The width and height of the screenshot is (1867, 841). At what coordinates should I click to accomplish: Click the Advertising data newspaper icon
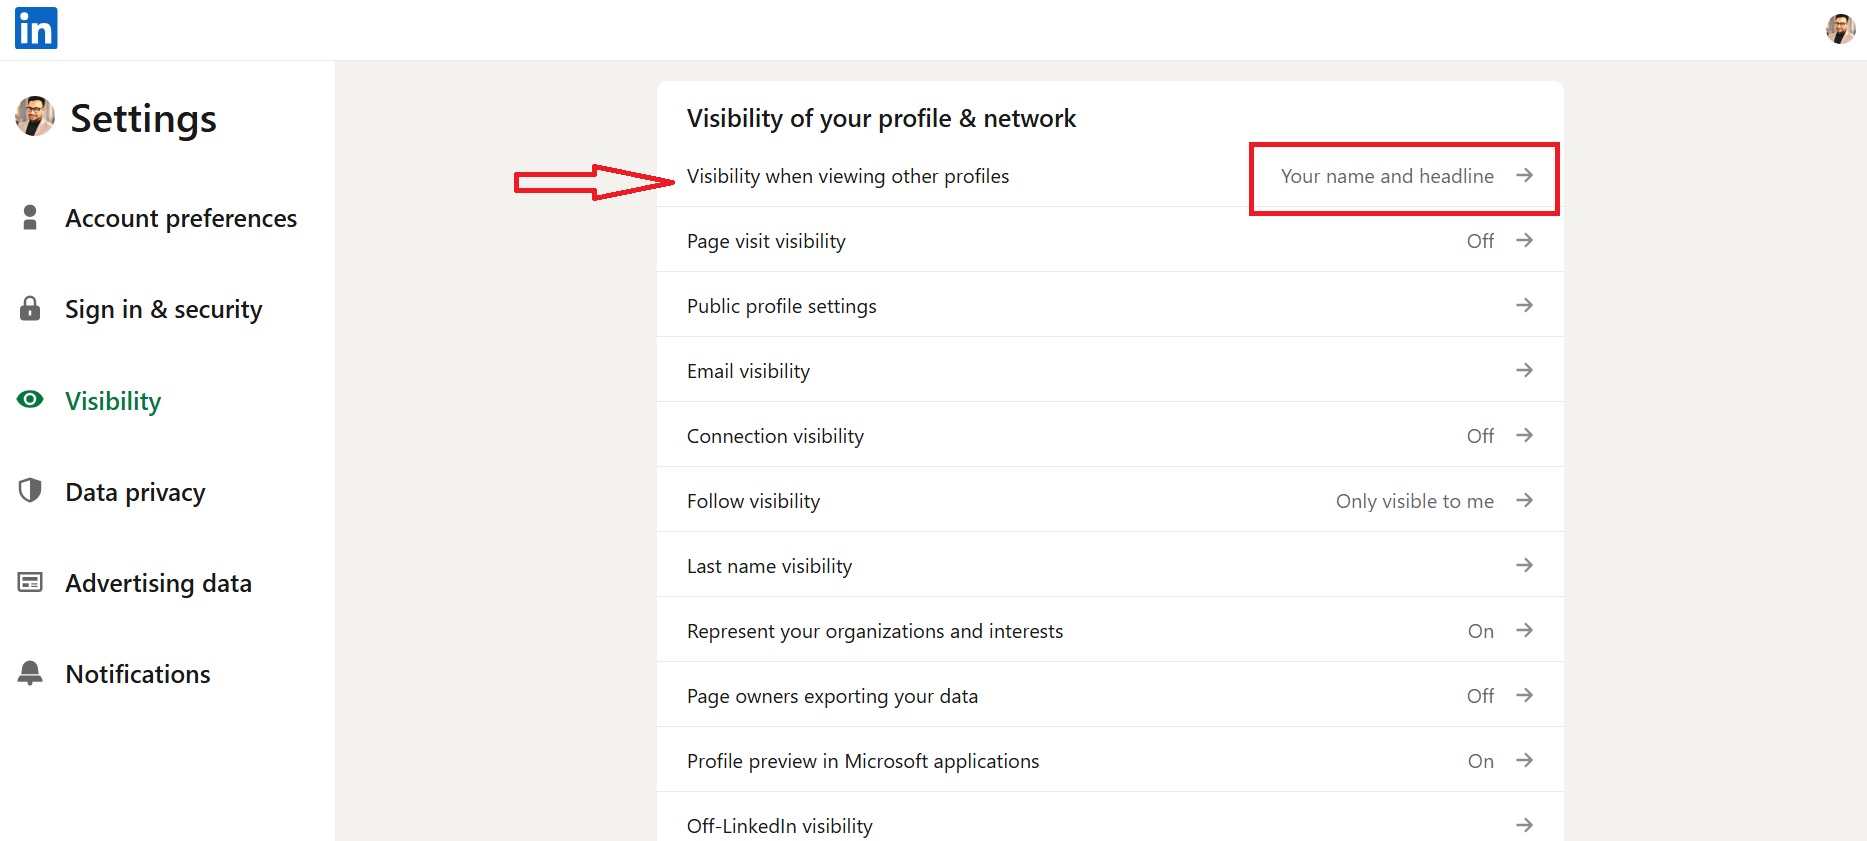point(30,582)
